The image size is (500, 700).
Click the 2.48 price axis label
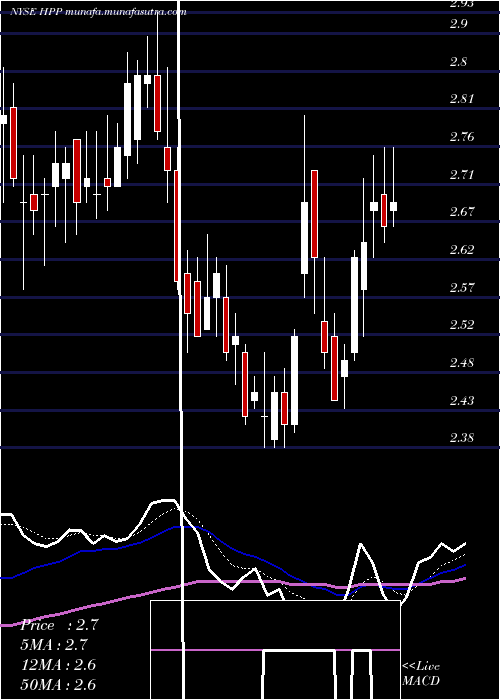[462, 363]
